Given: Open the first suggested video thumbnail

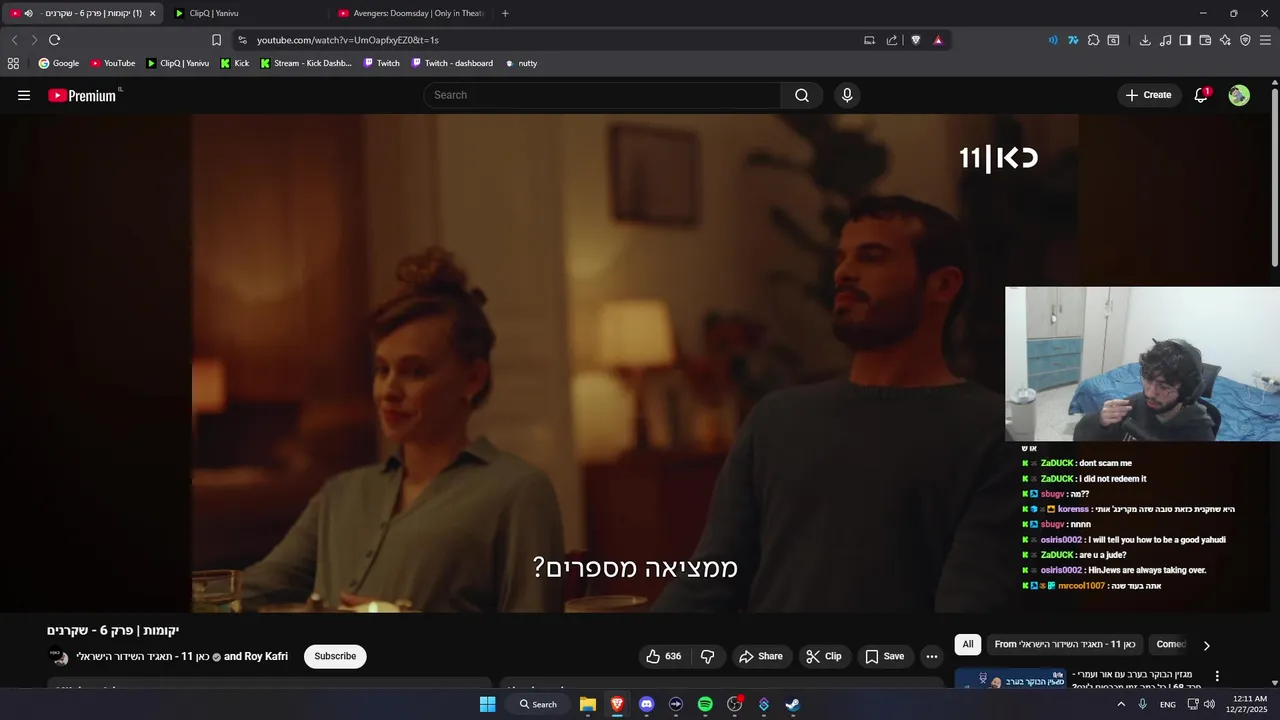Looking at the screenshot, I should 1009,678.
